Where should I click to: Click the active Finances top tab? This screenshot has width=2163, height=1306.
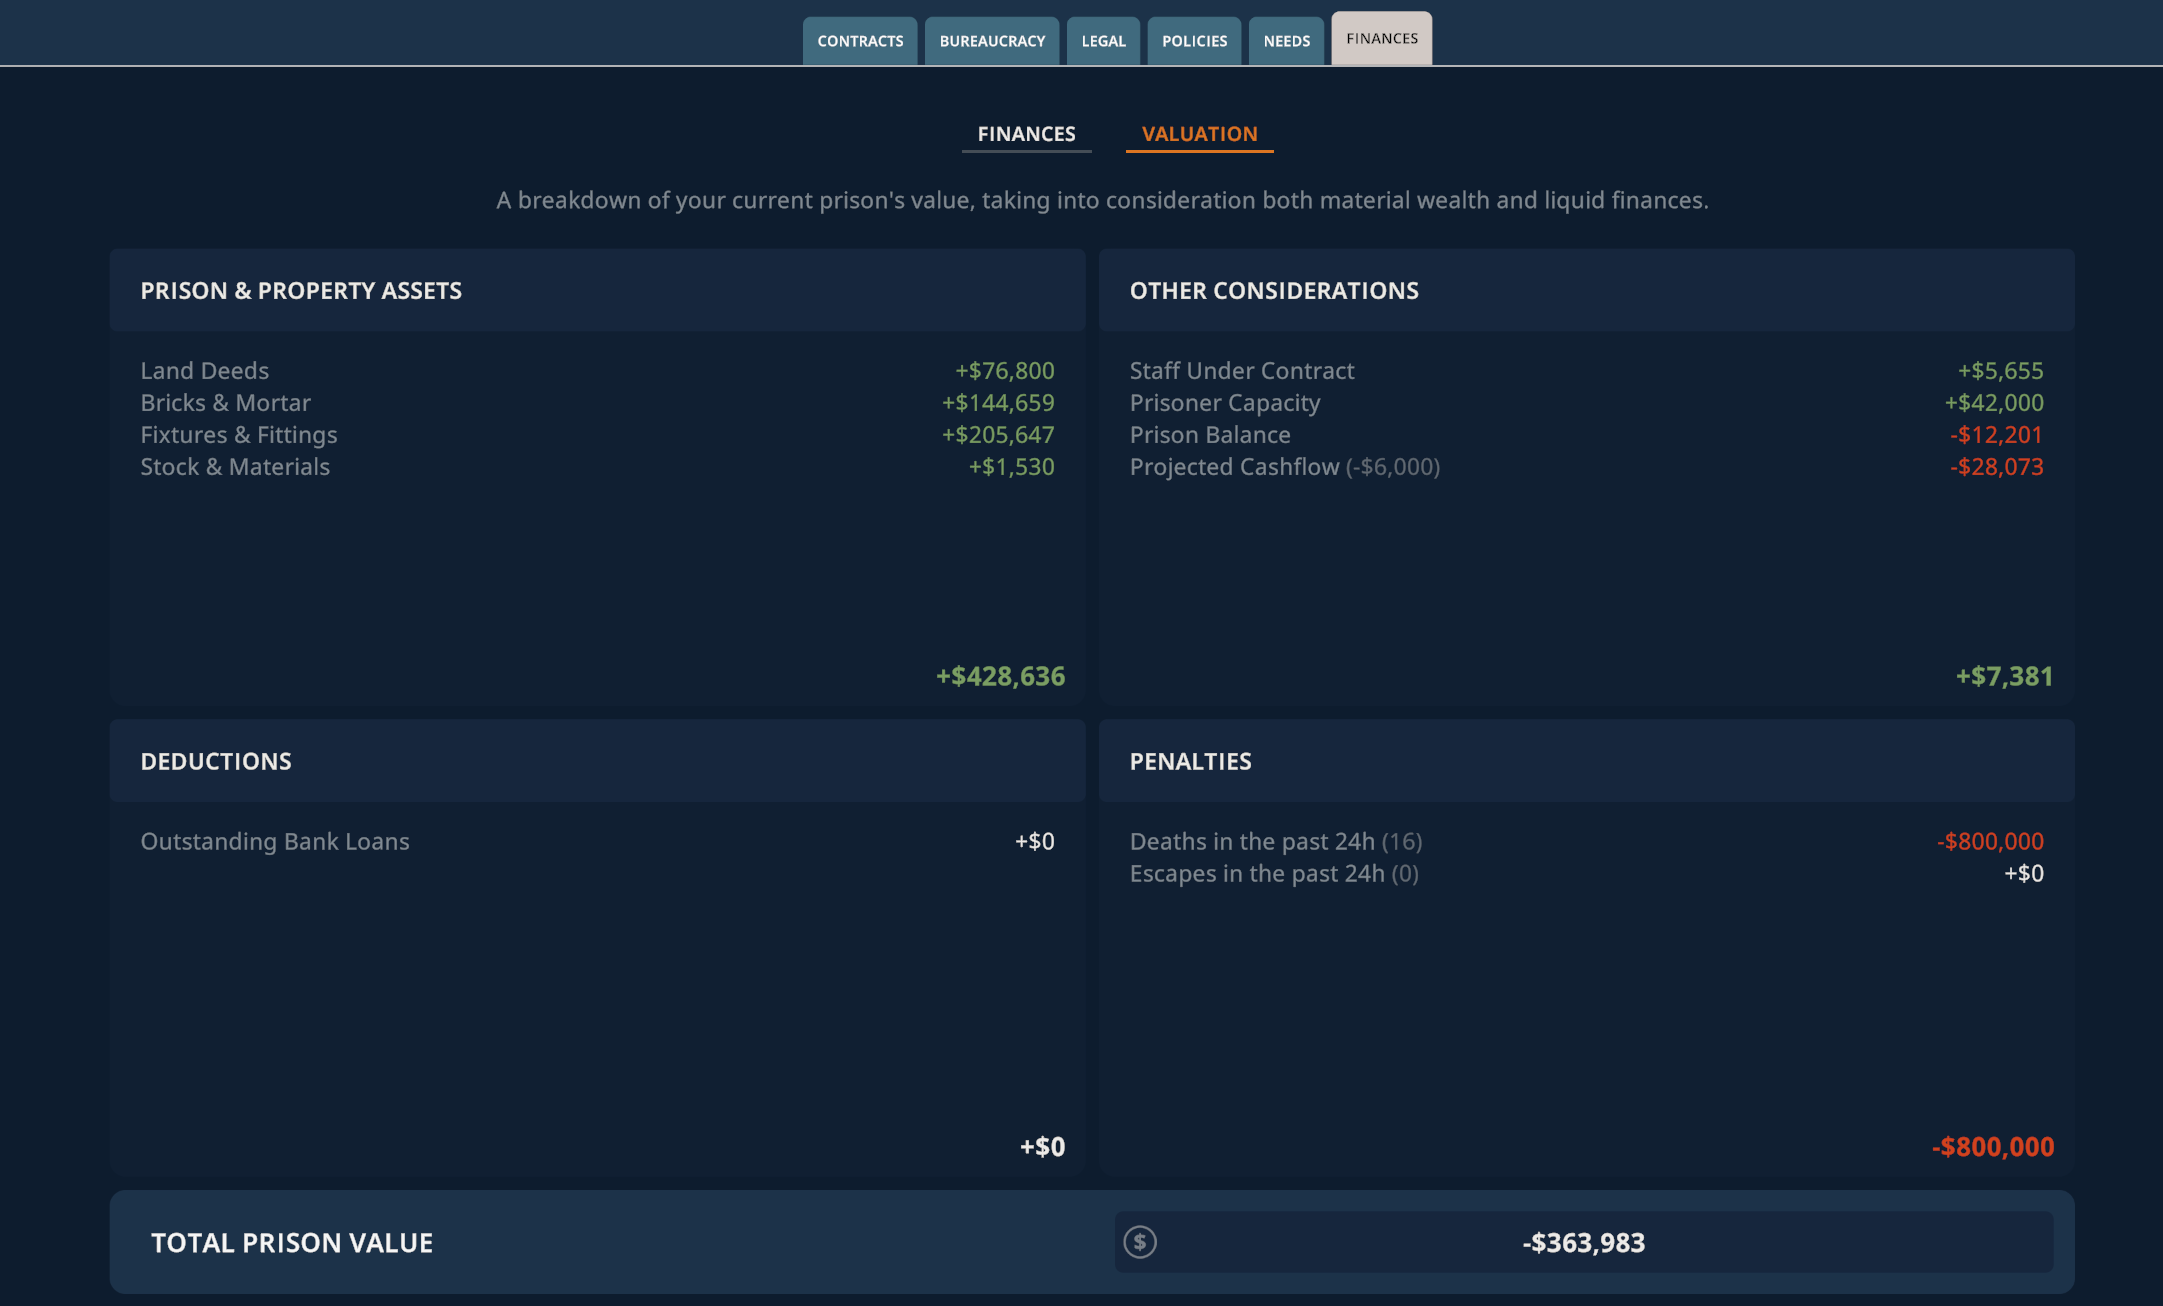coord(1381,39)
